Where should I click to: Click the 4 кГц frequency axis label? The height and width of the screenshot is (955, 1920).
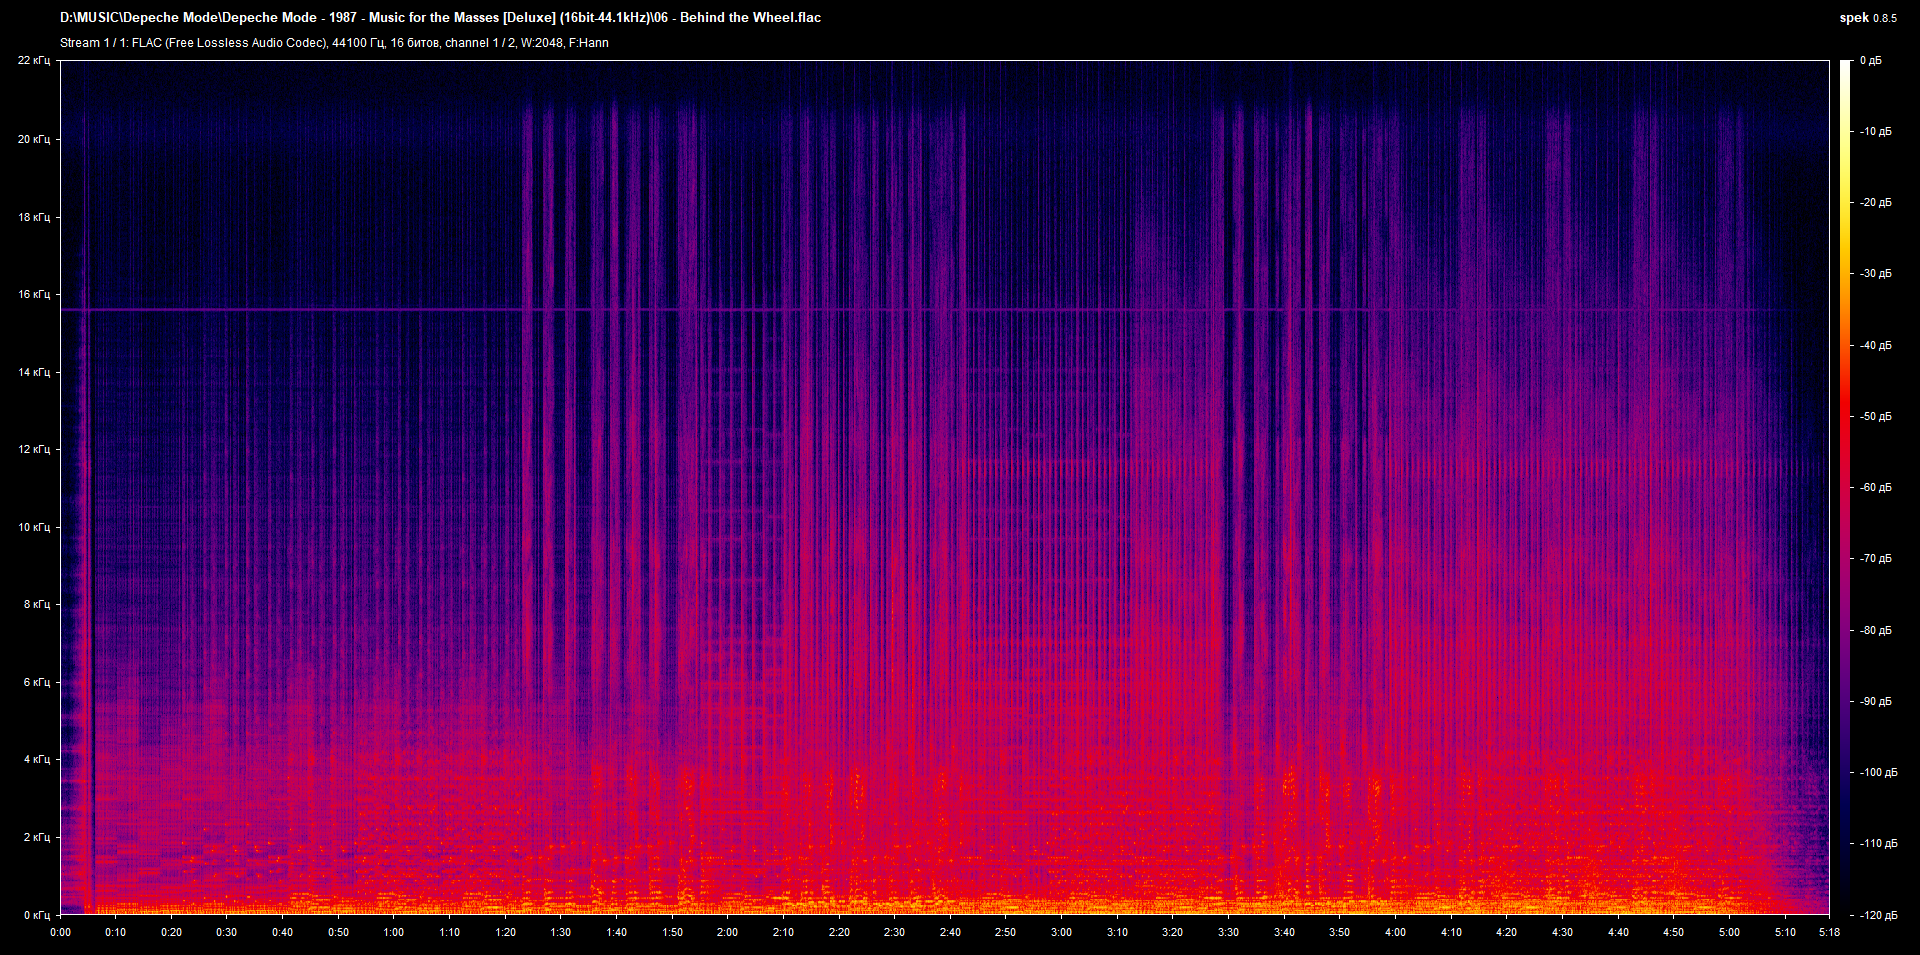click(x=36, y=759)
